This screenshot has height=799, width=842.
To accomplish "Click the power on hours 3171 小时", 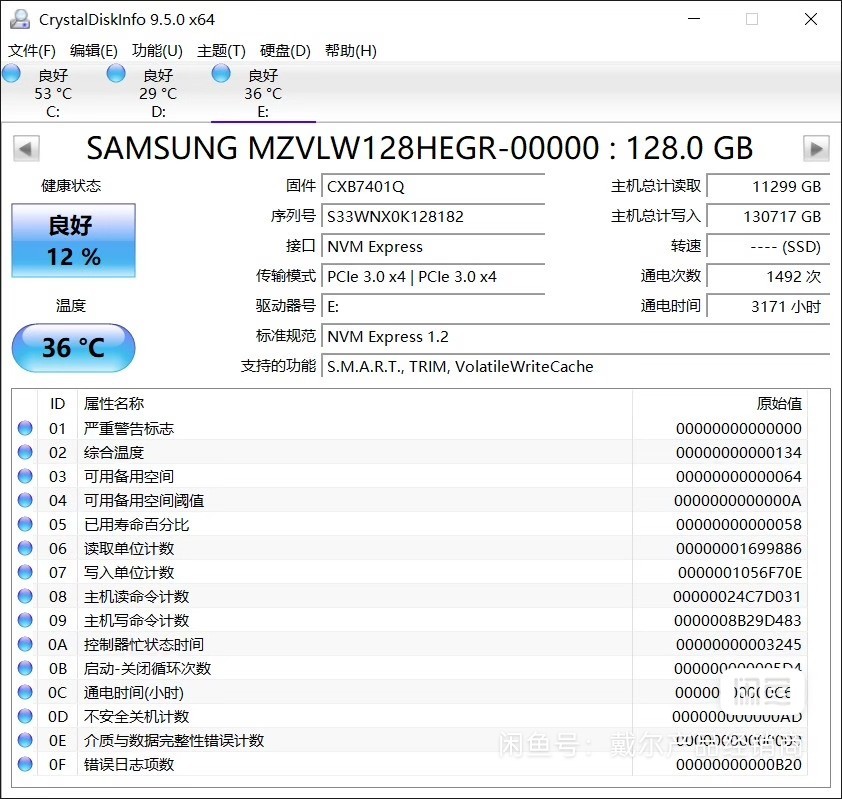I will pyautogui.click(x=768, y=307).
